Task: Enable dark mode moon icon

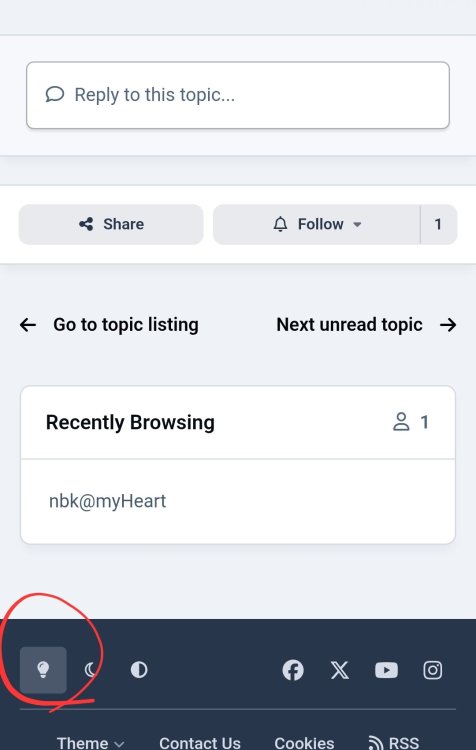Action: click(x=91, y=670)
